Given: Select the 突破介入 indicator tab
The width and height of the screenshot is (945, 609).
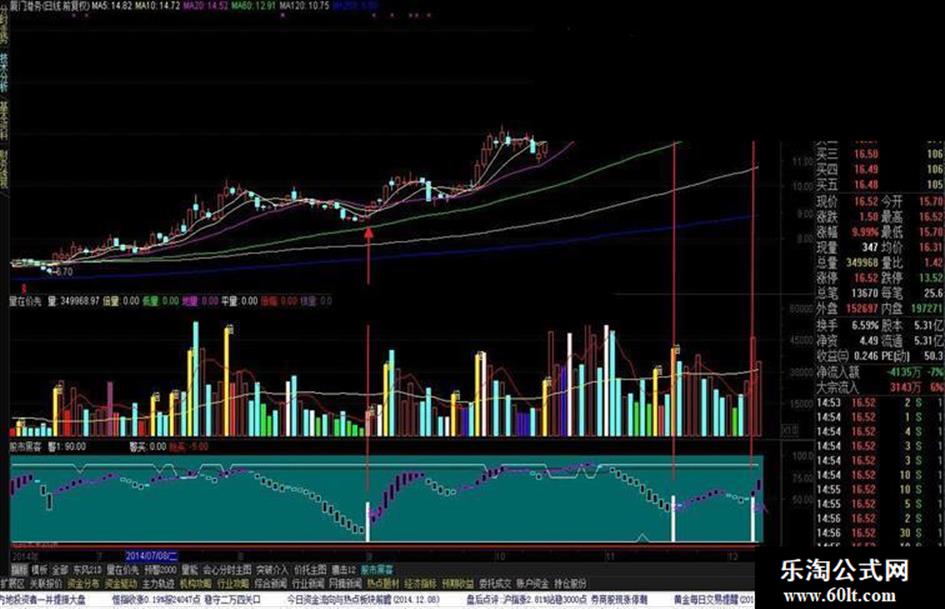Looking at the screenshot, I should tap(272, 570).
